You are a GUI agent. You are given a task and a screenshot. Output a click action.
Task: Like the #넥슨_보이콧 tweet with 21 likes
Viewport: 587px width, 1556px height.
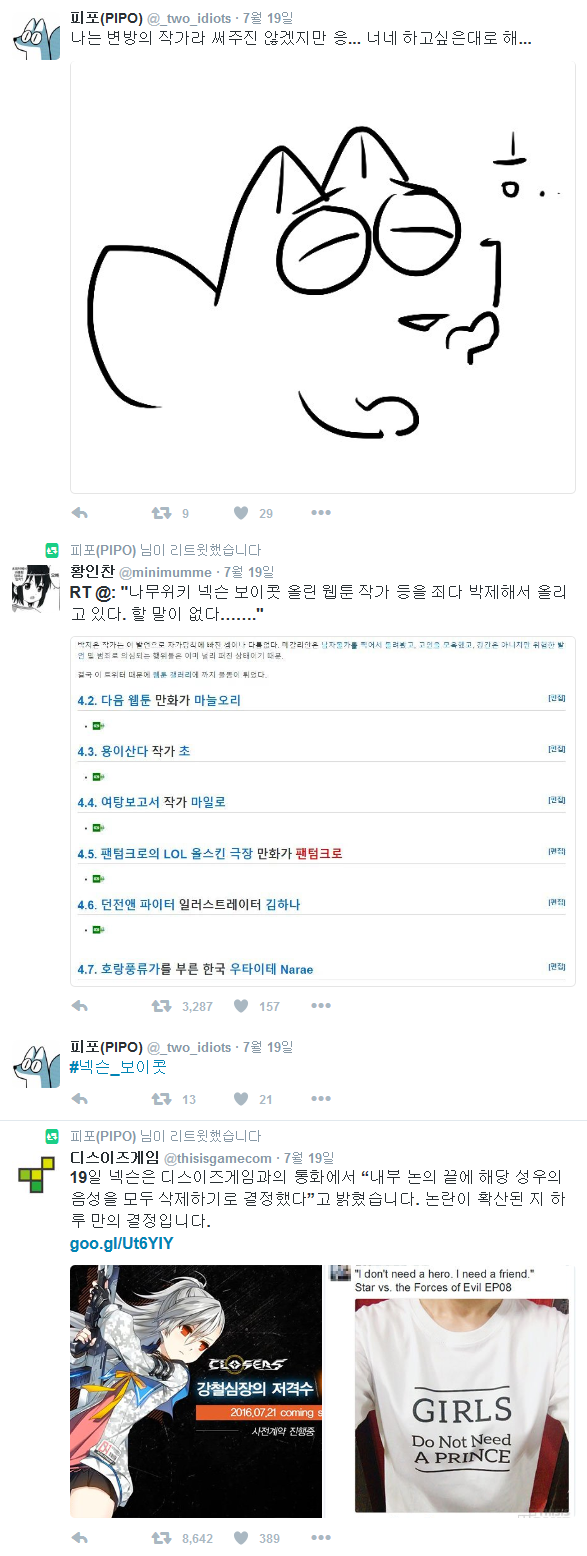241,1099
